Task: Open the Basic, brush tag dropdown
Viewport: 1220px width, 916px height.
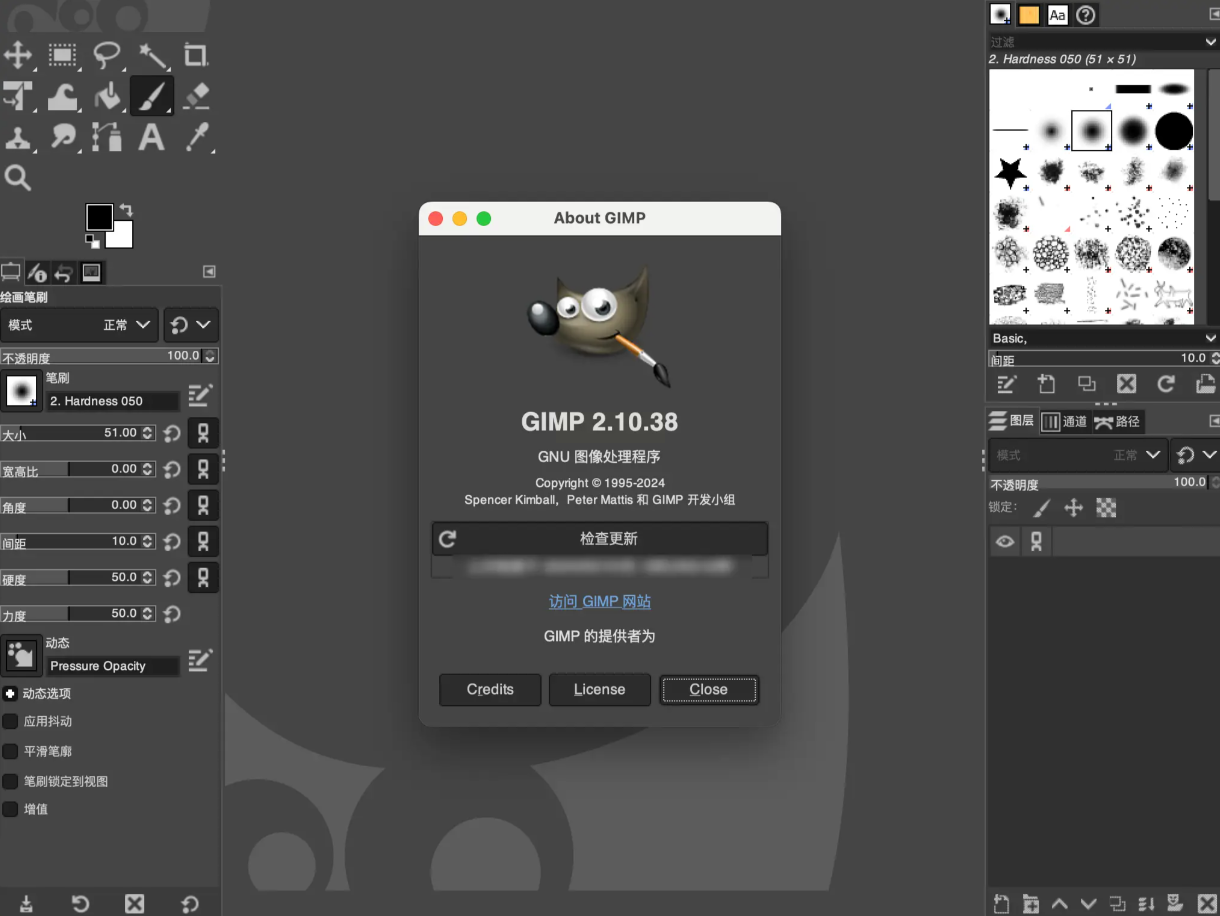Action: (1103, 338)
